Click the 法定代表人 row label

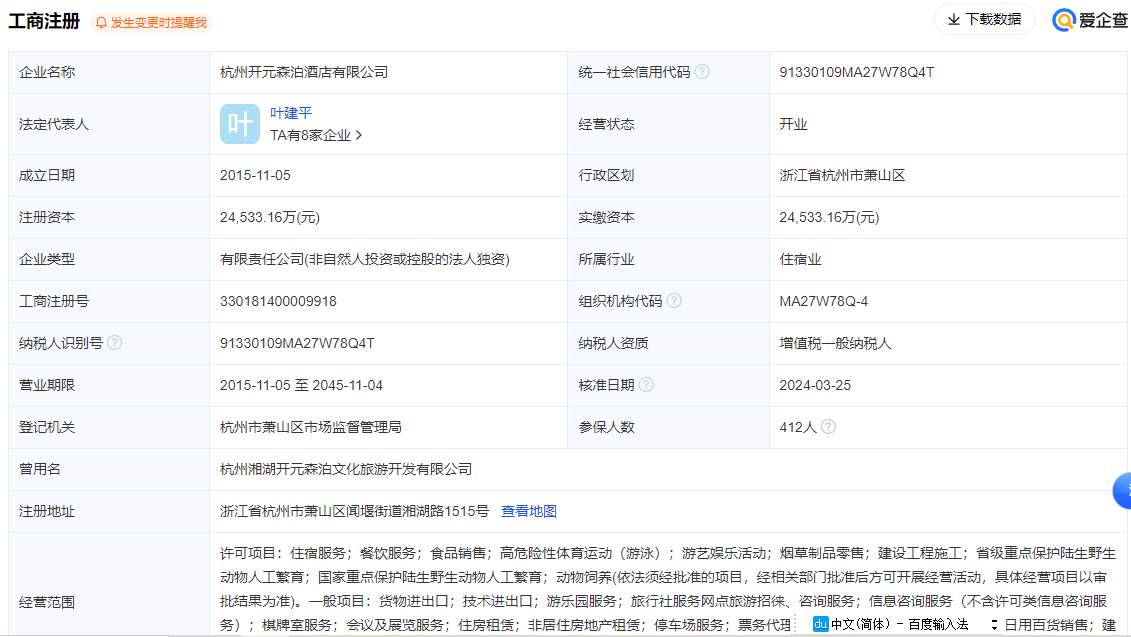[x=53, y=124]
